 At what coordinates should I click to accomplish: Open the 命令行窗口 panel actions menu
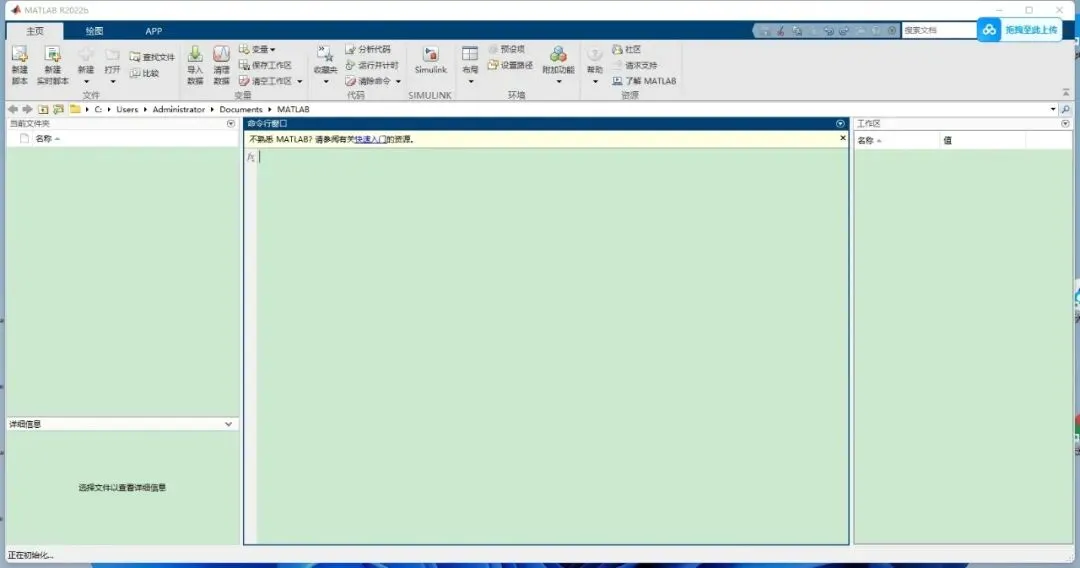840,124
